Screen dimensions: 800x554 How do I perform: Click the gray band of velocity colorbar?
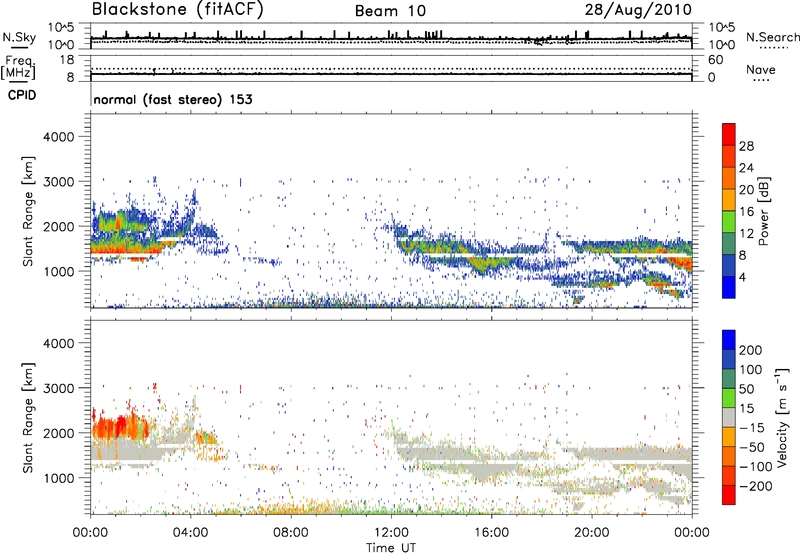point(729,418)
